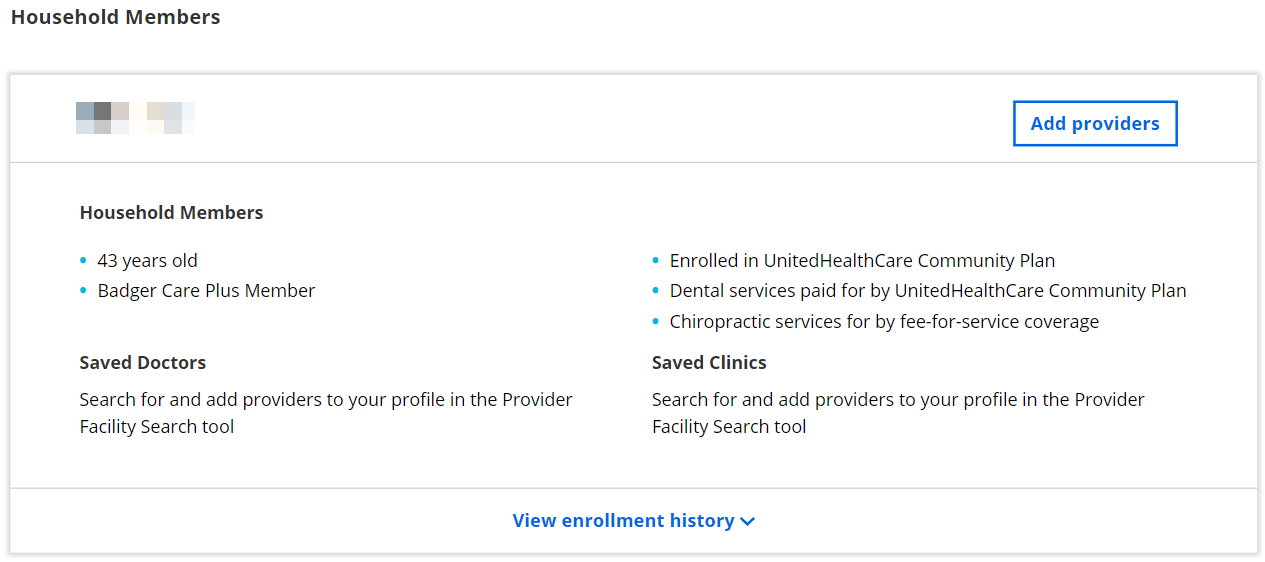Click the blurred member name
Image resolution: width=1265 pixels, height=562 pixels.
point(135,118)
